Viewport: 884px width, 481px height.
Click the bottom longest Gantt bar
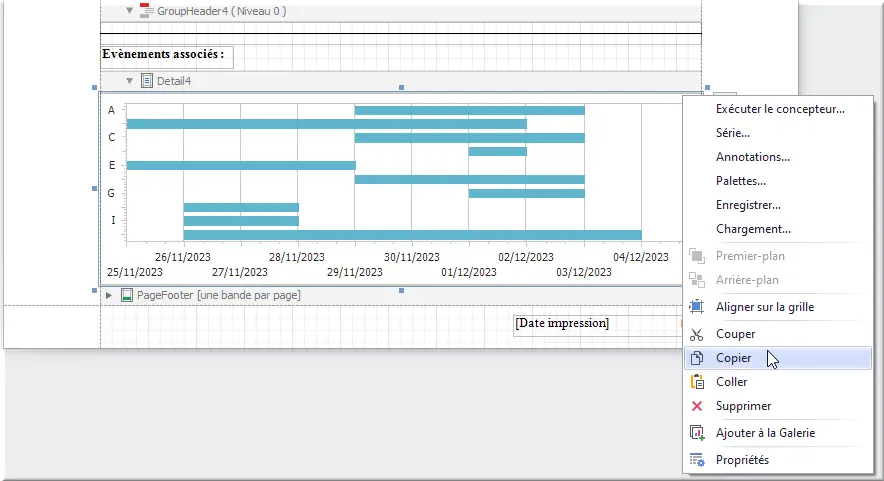click(413, 235)
